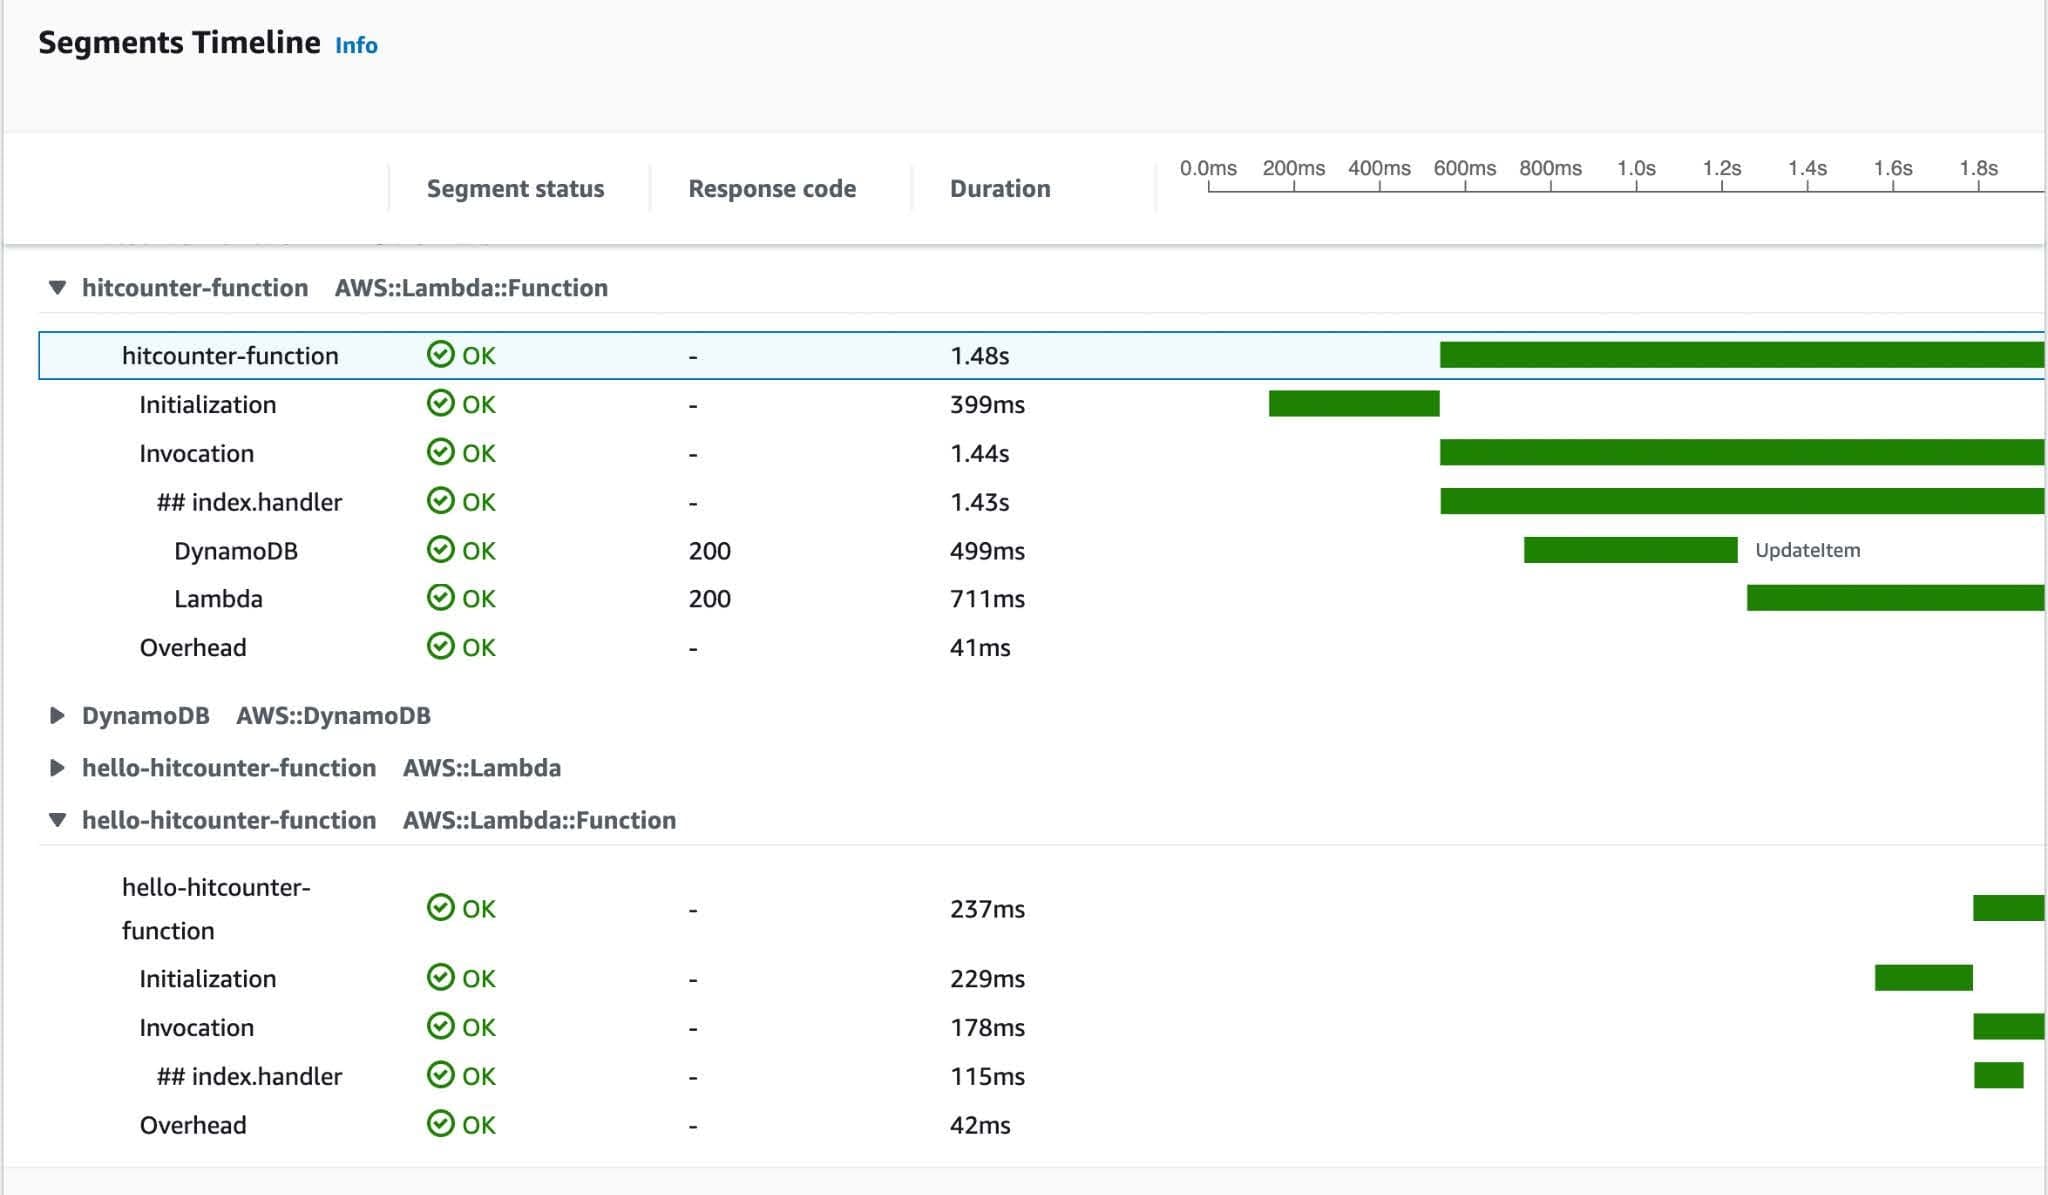
Task: Click the Duration column header
Action: click(x=999, y=189)
